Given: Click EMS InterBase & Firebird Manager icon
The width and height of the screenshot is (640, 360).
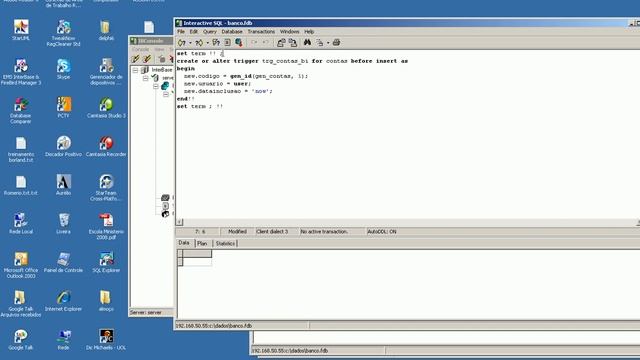Looking at the screenshot, I should [21, 72].
